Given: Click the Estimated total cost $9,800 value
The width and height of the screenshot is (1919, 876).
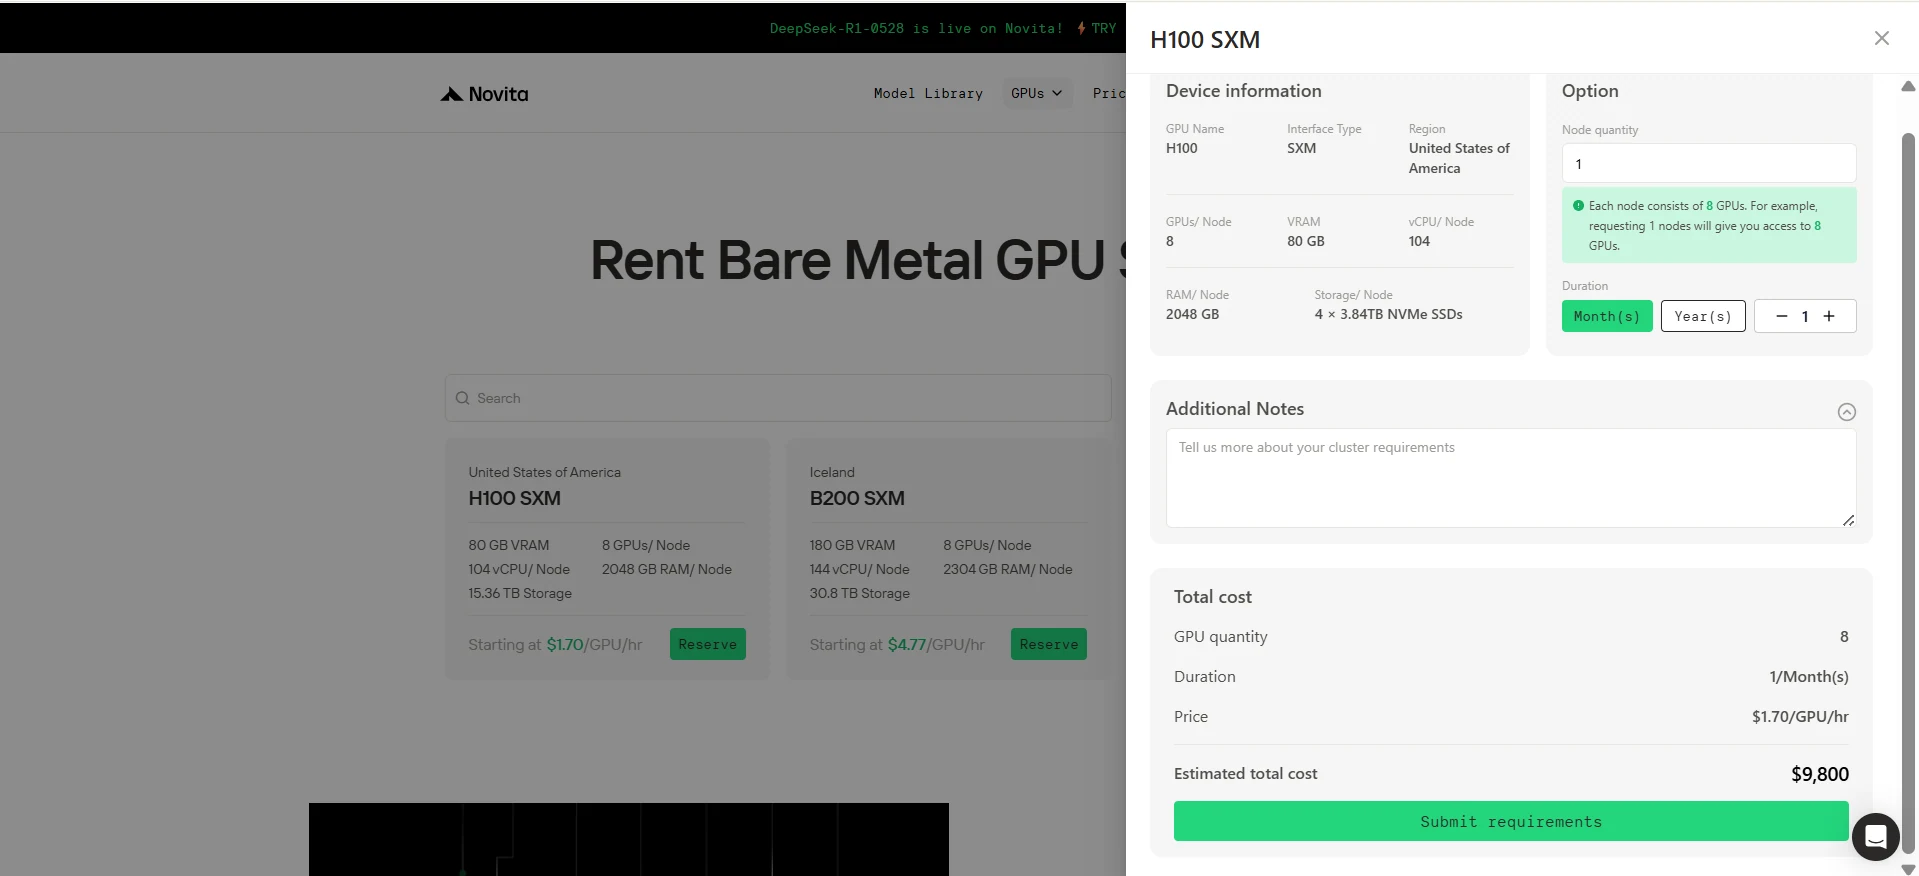Looking at the screenshot, I should (1819, 774).
